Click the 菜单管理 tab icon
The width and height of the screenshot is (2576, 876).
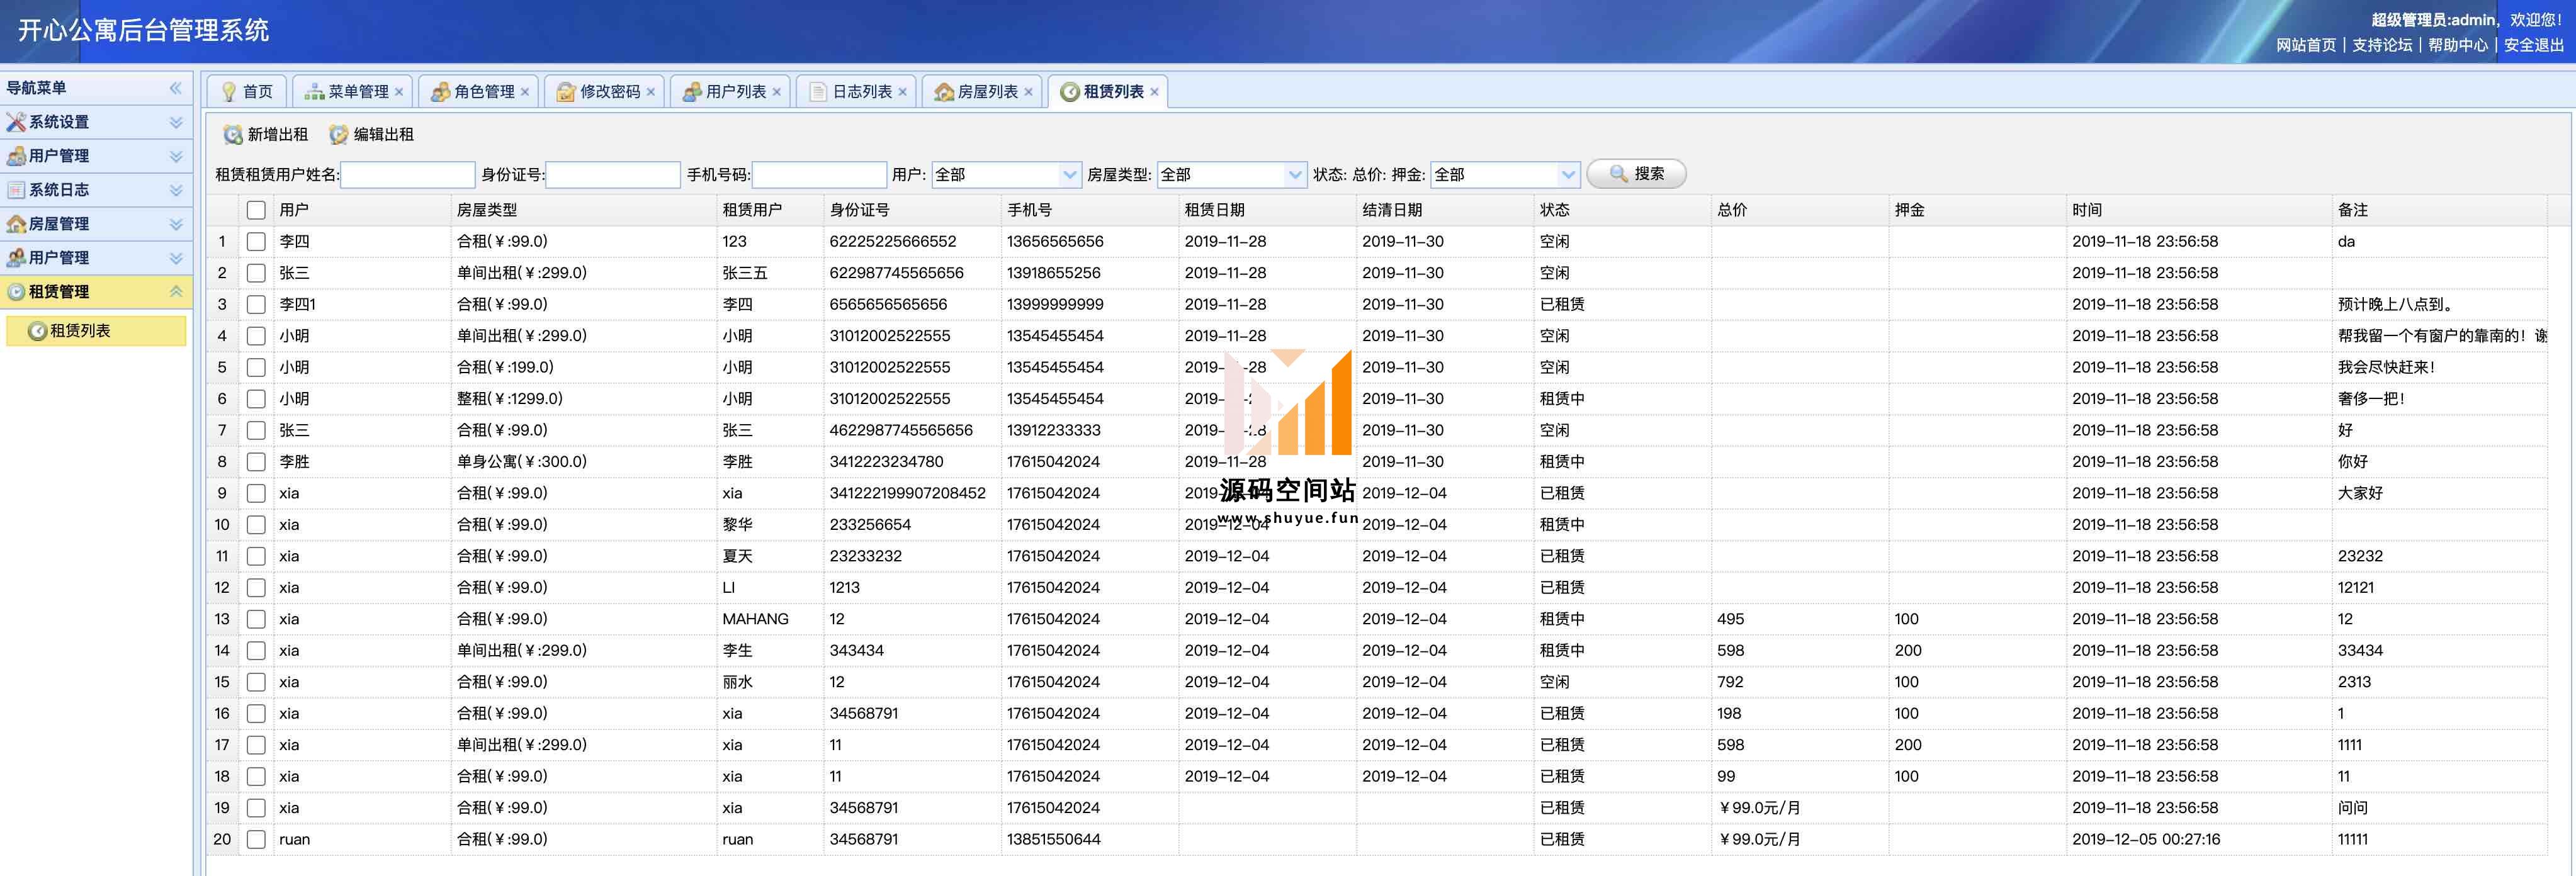(x=315, y=91)
